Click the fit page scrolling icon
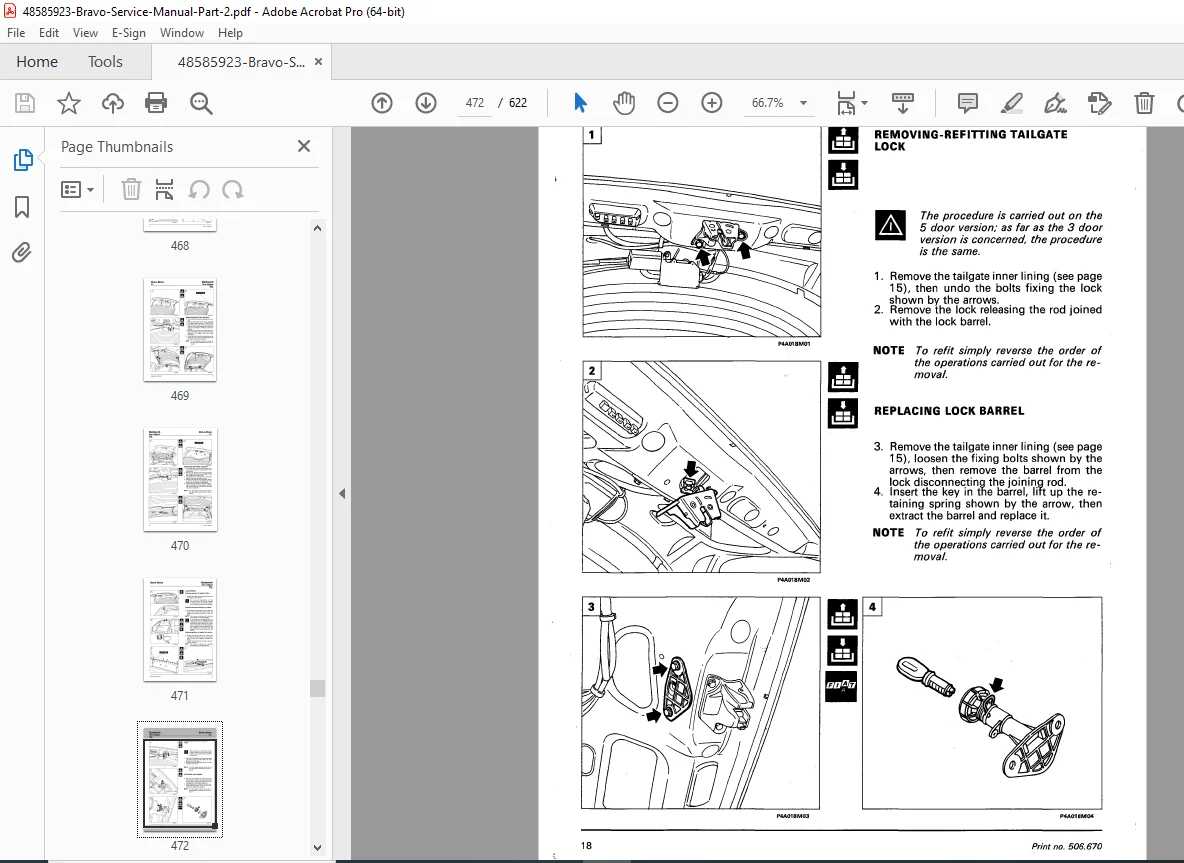The width and height of the screenshot is (1184, 863). pos(846,103)
